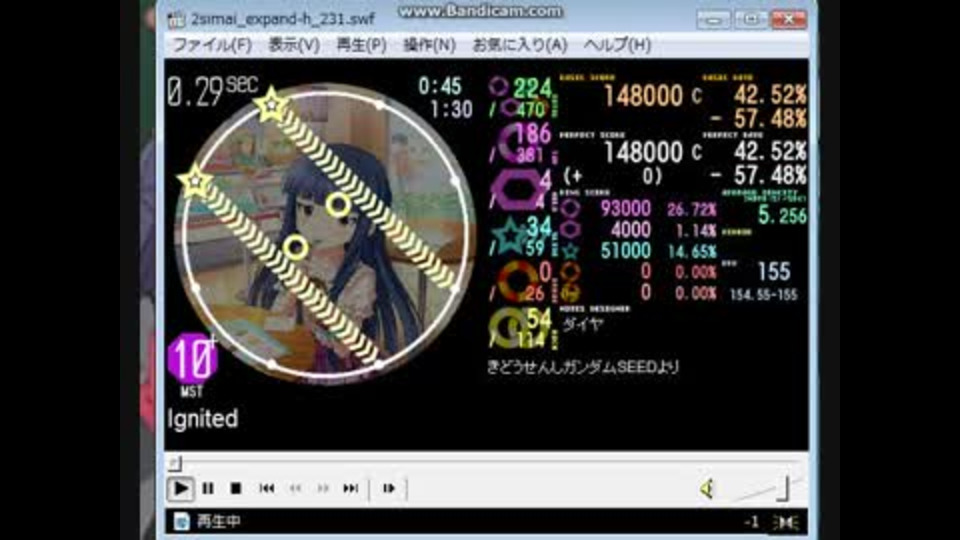Open the ファイル(F) menu
Image resolution: width=960 pixels, height=540 pixels.
tap(212, 45)
